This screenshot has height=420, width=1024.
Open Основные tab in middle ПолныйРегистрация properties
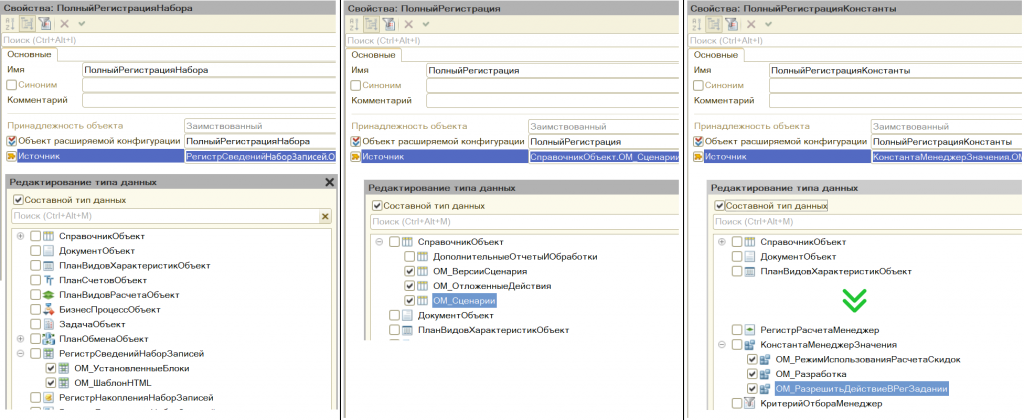(374, 55)
